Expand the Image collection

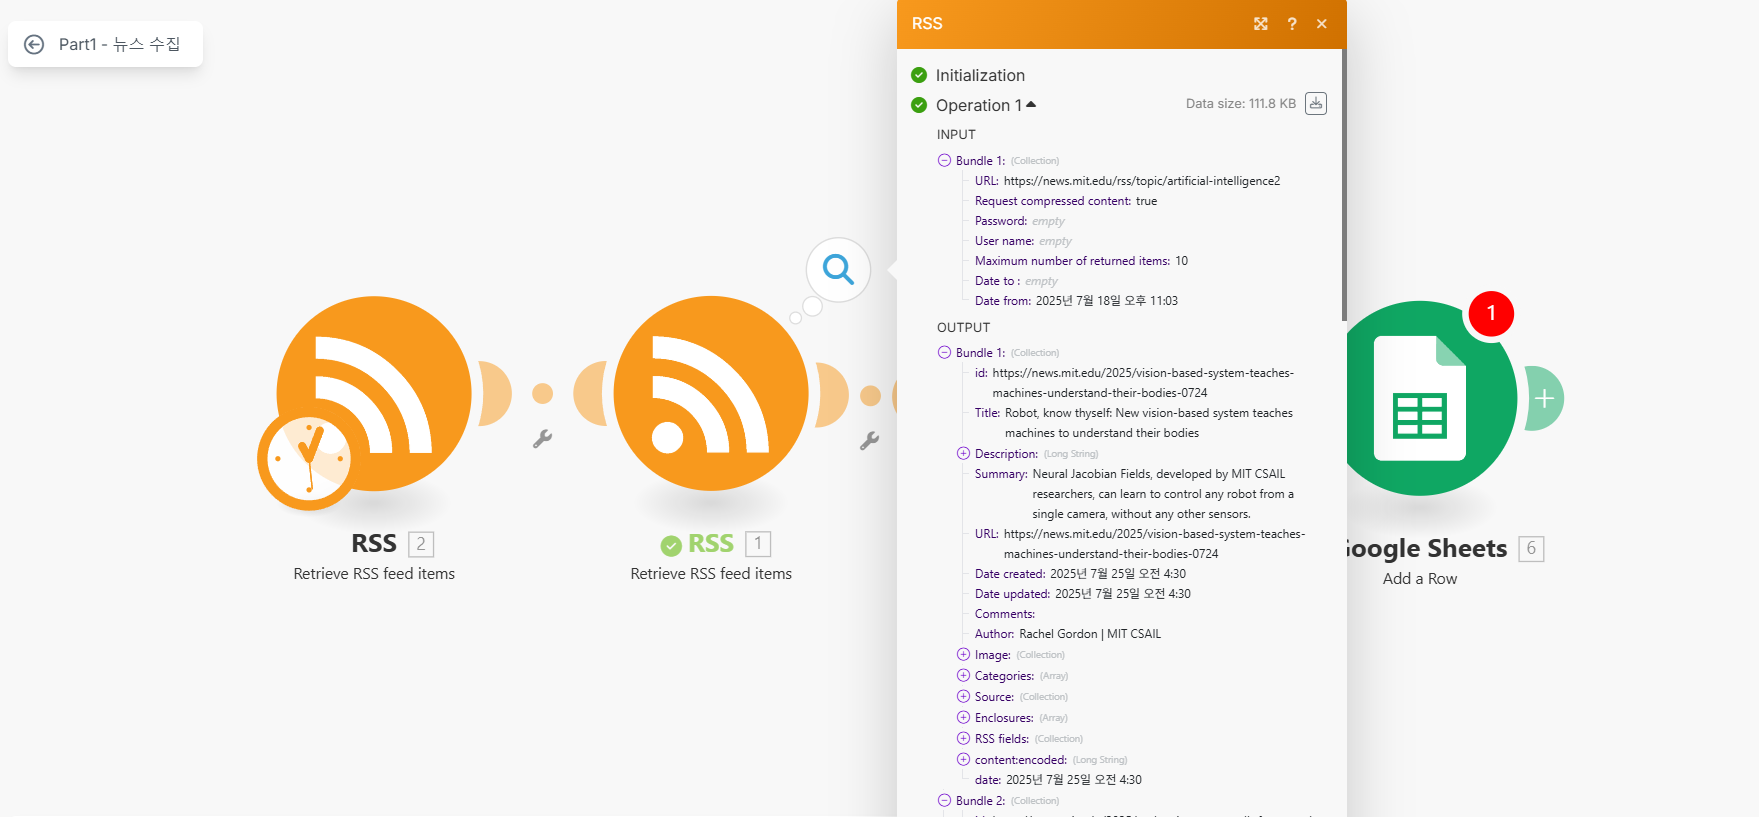pos(964,654)
